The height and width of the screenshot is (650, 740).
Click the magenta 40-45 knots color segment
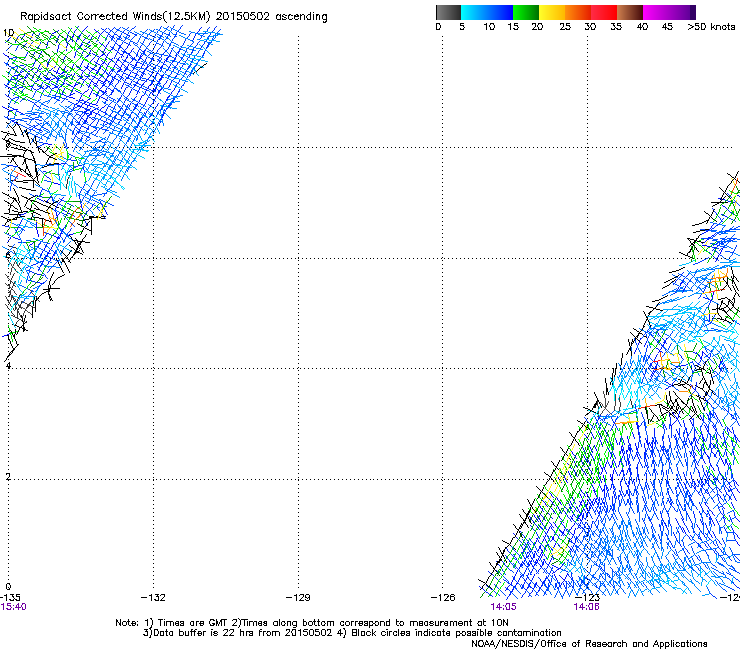click(x=656, y=12)
